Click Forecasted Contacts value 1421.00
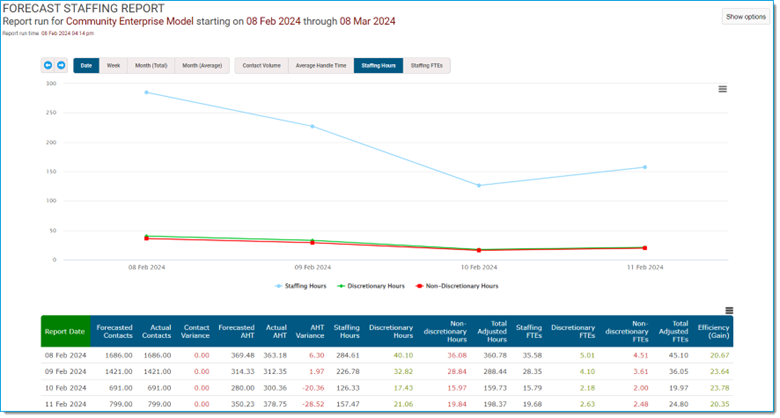The height and width of the screenshot is (418, 780). point(118,372)
